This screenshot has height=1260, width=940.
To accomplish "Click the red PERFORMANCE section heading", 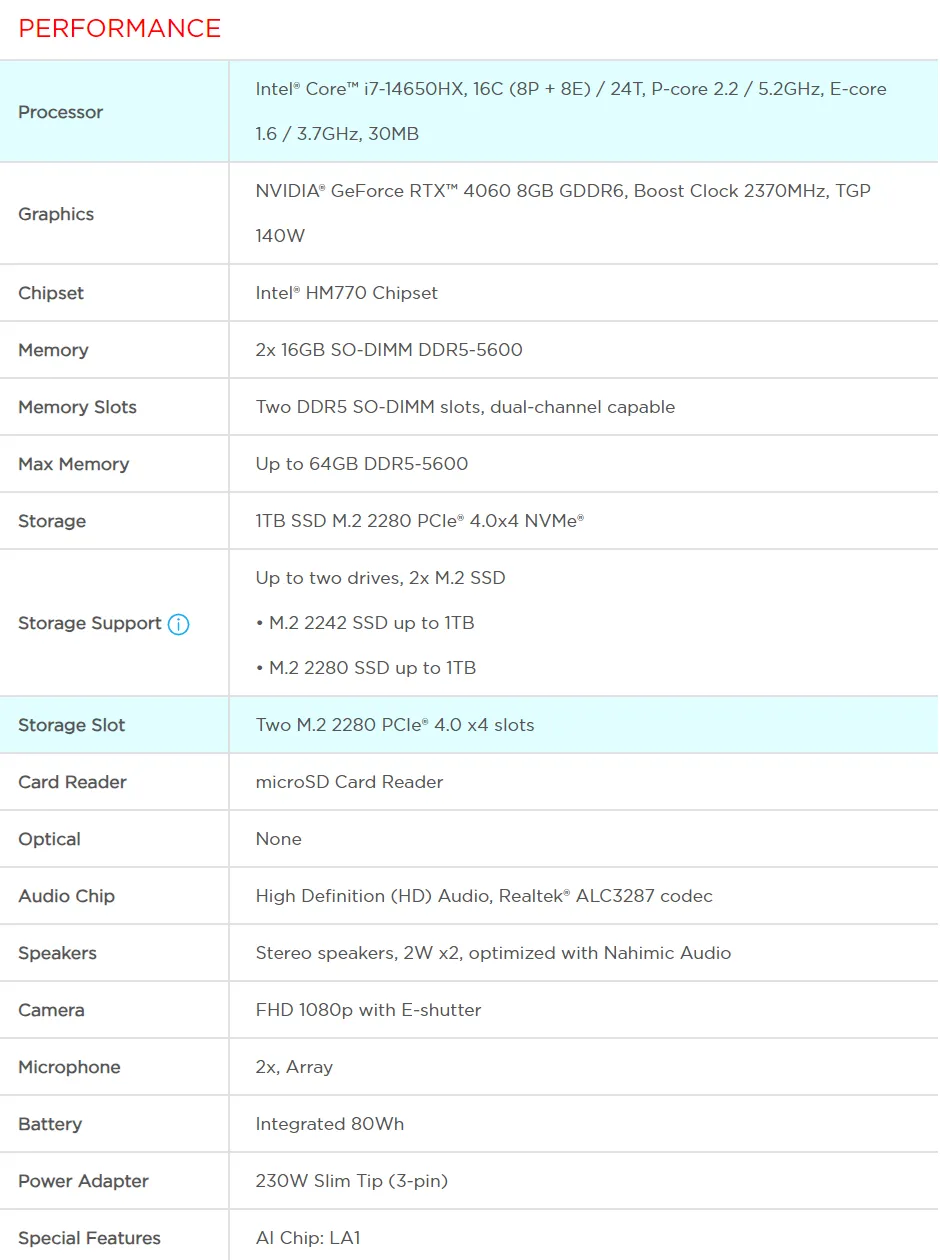I will (120, 29).
